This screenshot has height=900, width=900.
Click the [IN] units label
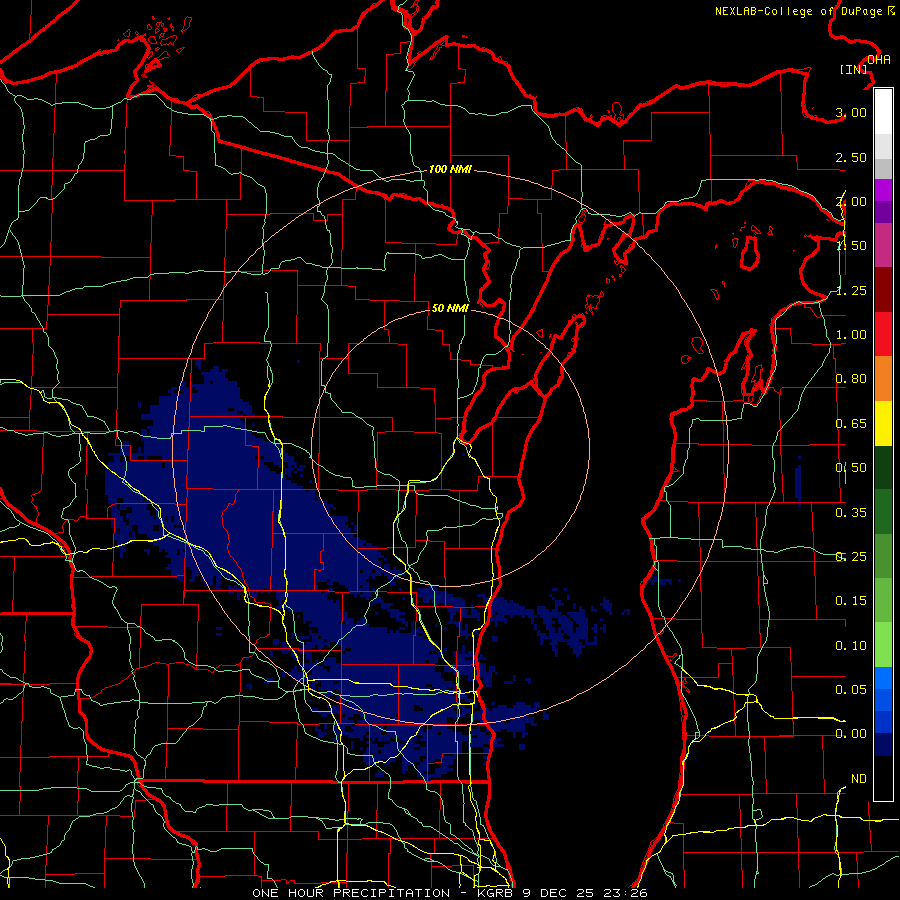pos(854,69)
